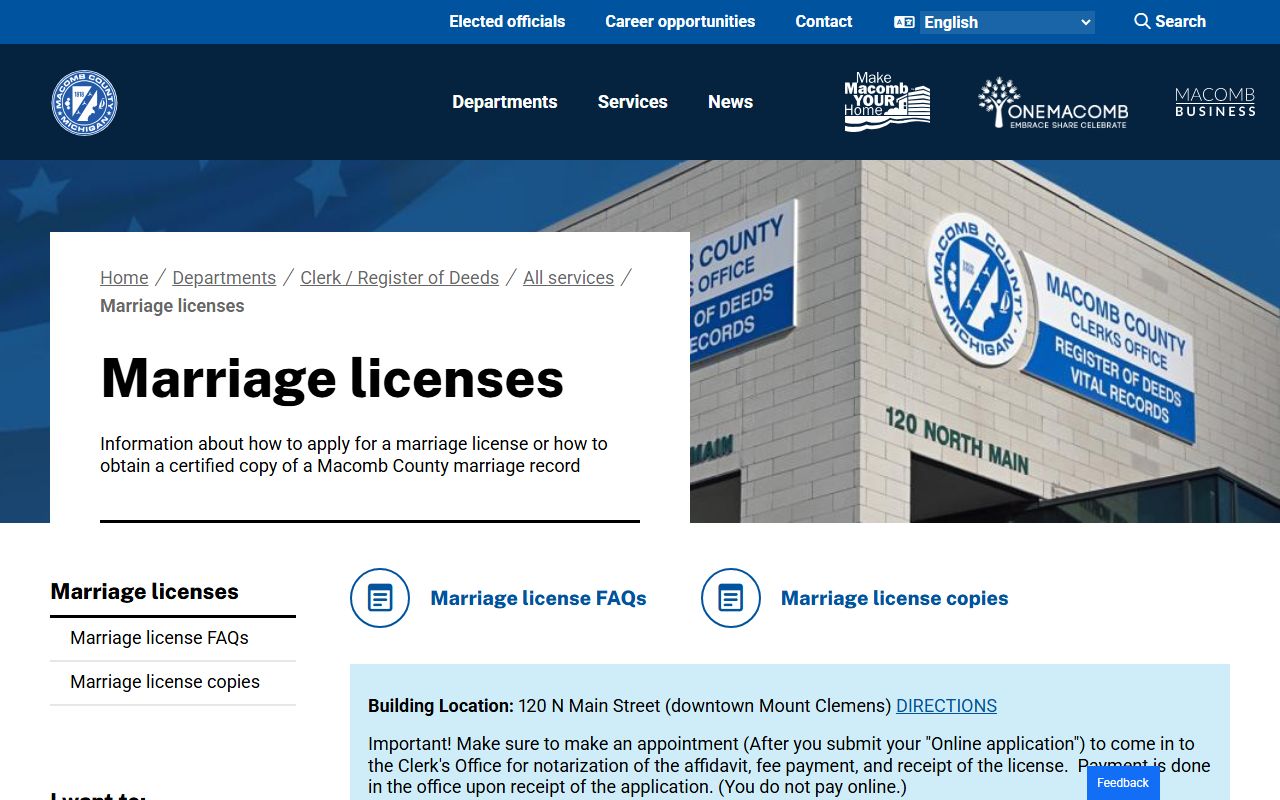The height and width of the screenshot is (800, 1280).
Task: Open the Services menu
Action: [633, 102]
